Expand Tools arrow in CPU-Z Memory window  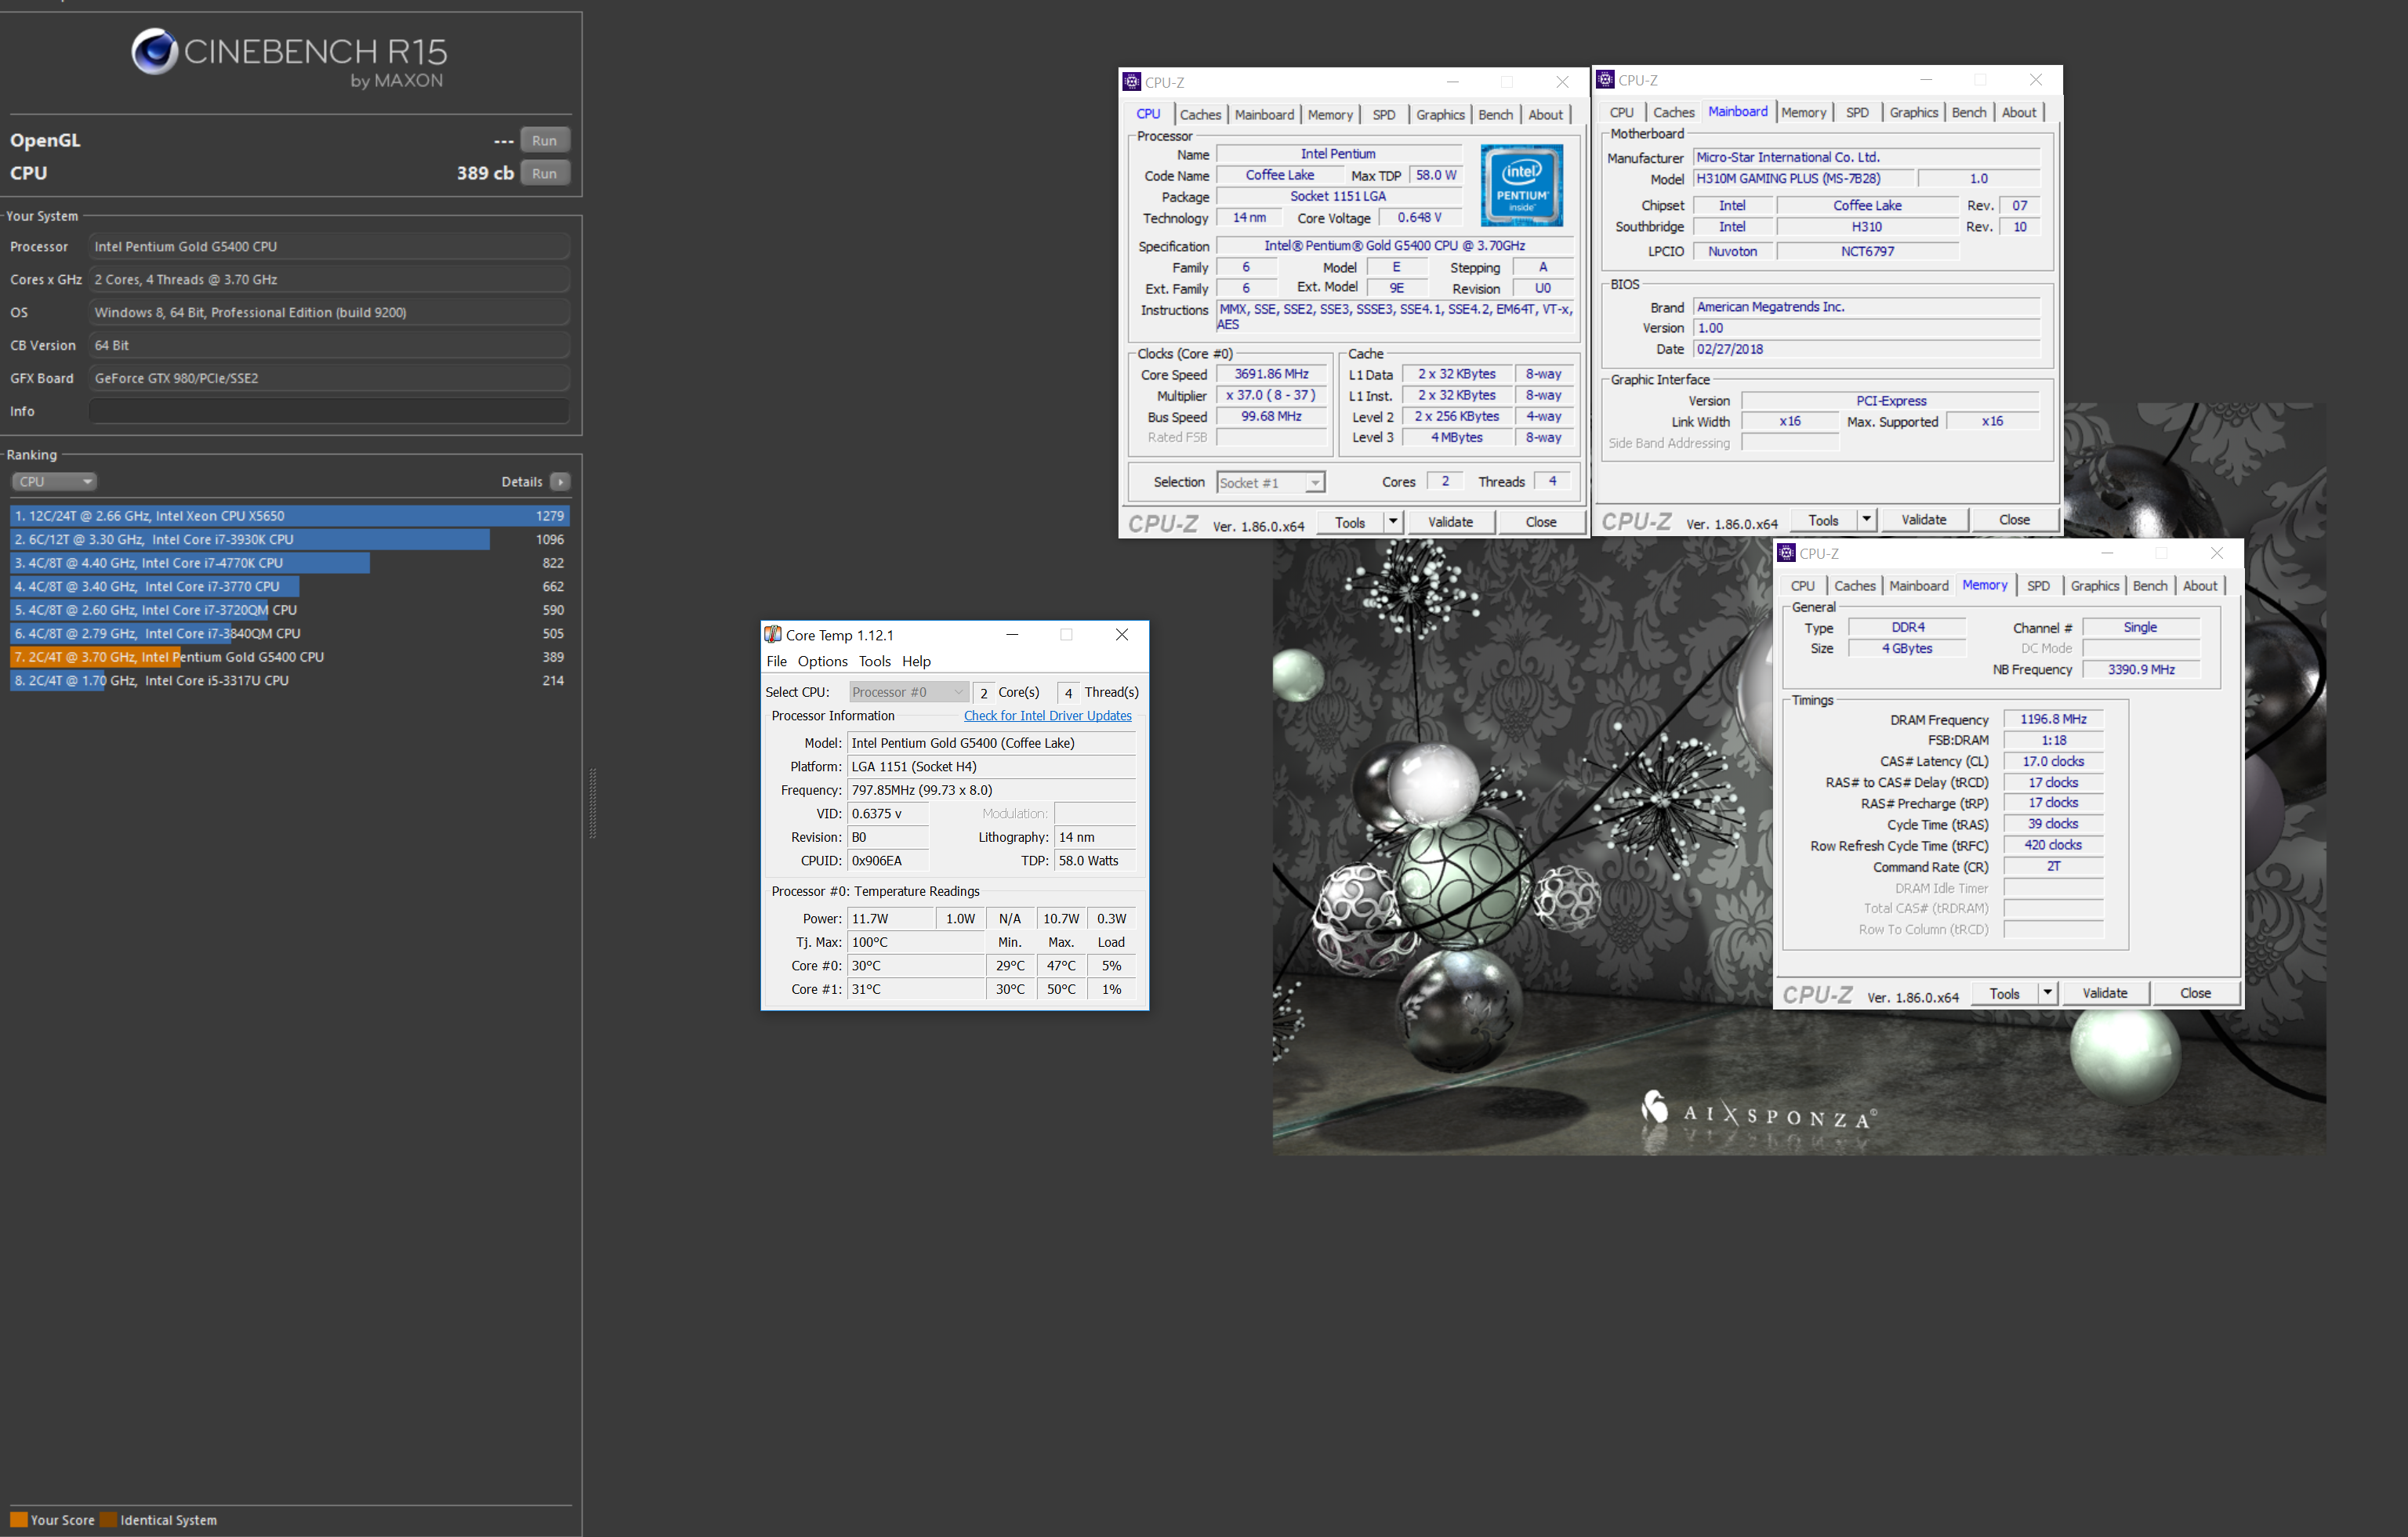pyautogui.click(x=2048, y=993)
